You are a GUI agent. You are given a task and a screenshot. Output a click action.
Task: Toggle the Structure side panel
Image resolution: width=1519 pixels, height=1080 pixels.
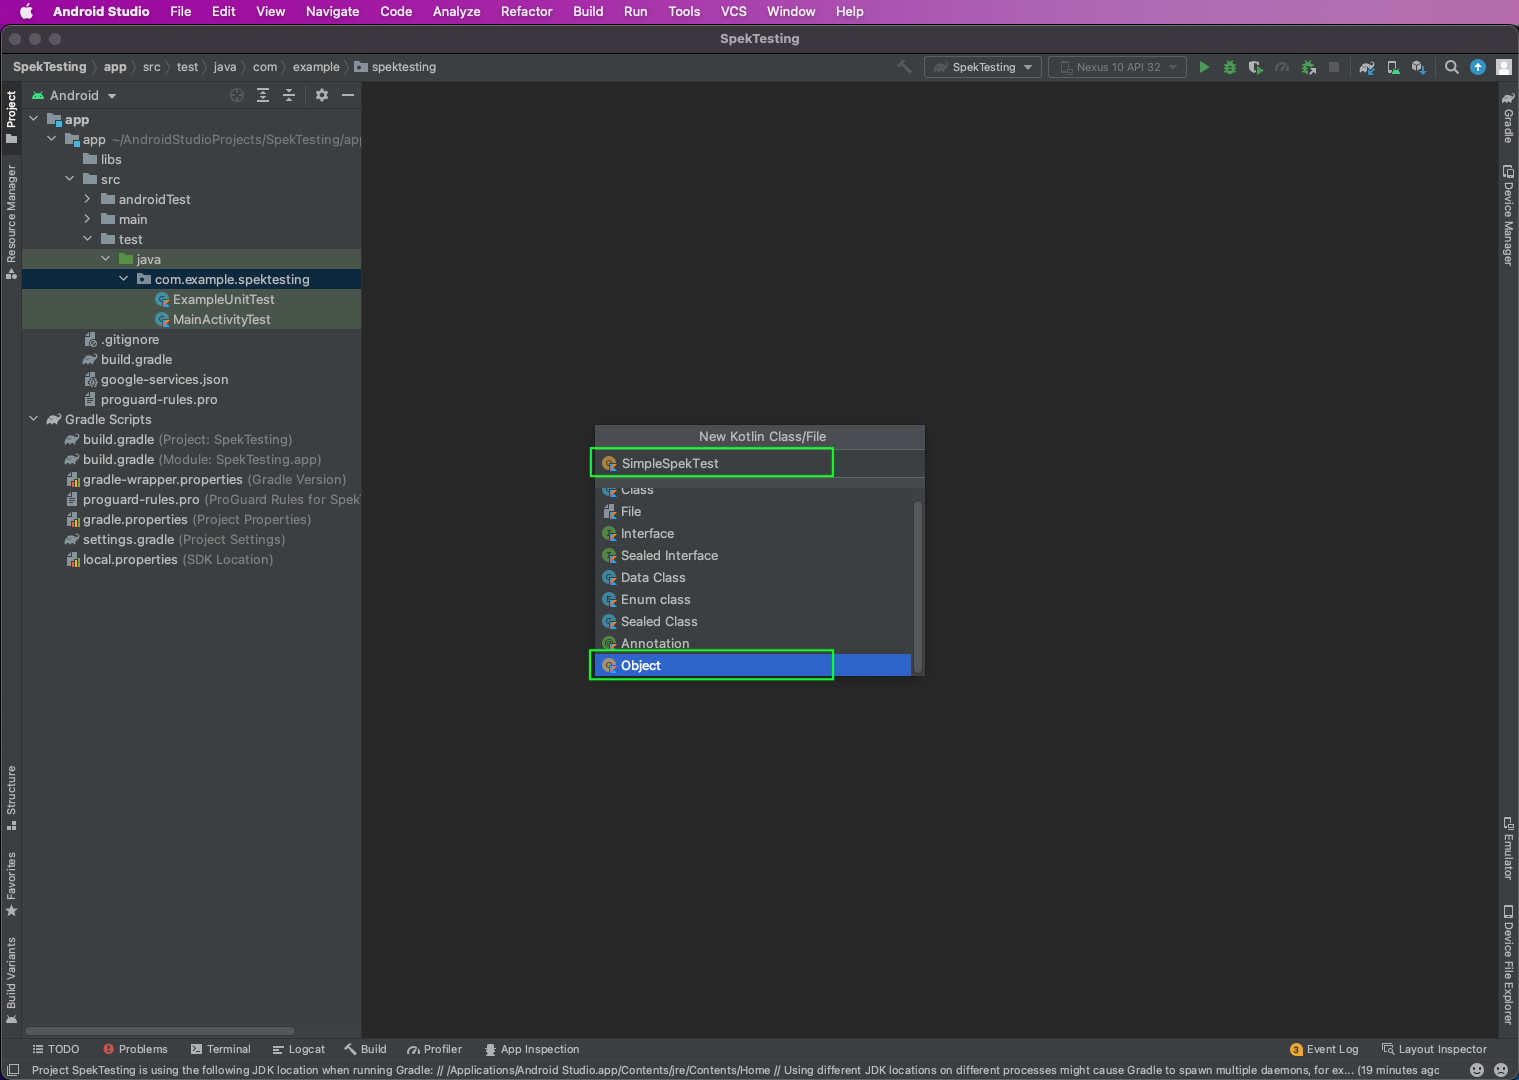[x=11, y=798]
